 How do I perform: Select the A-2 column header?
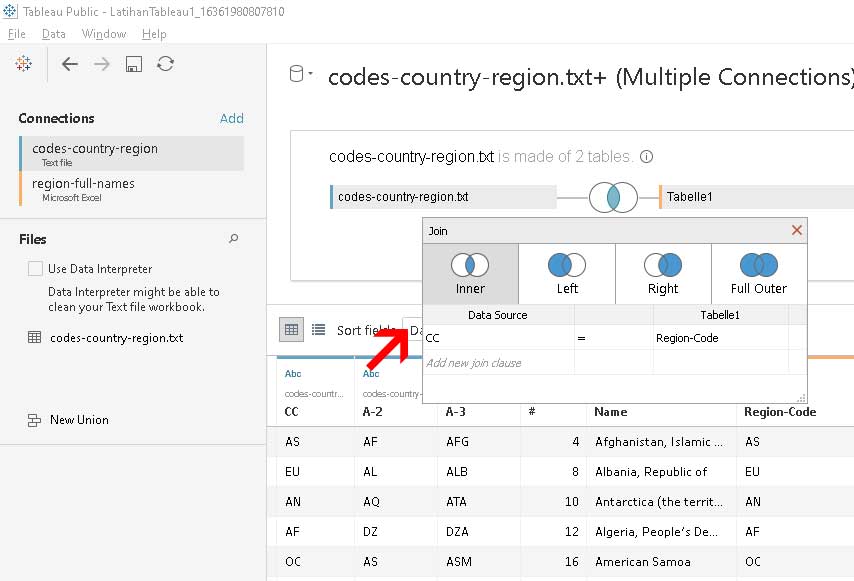[373, 412]
